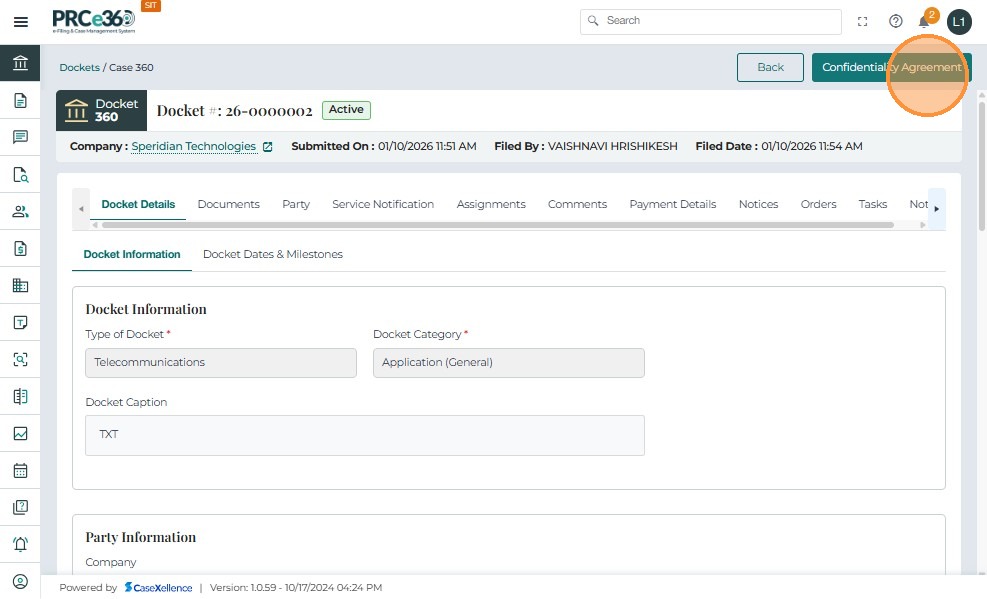Open the Docket Dates & Milestones tab
Screen dimensions: 987x599
pos(273,254)
